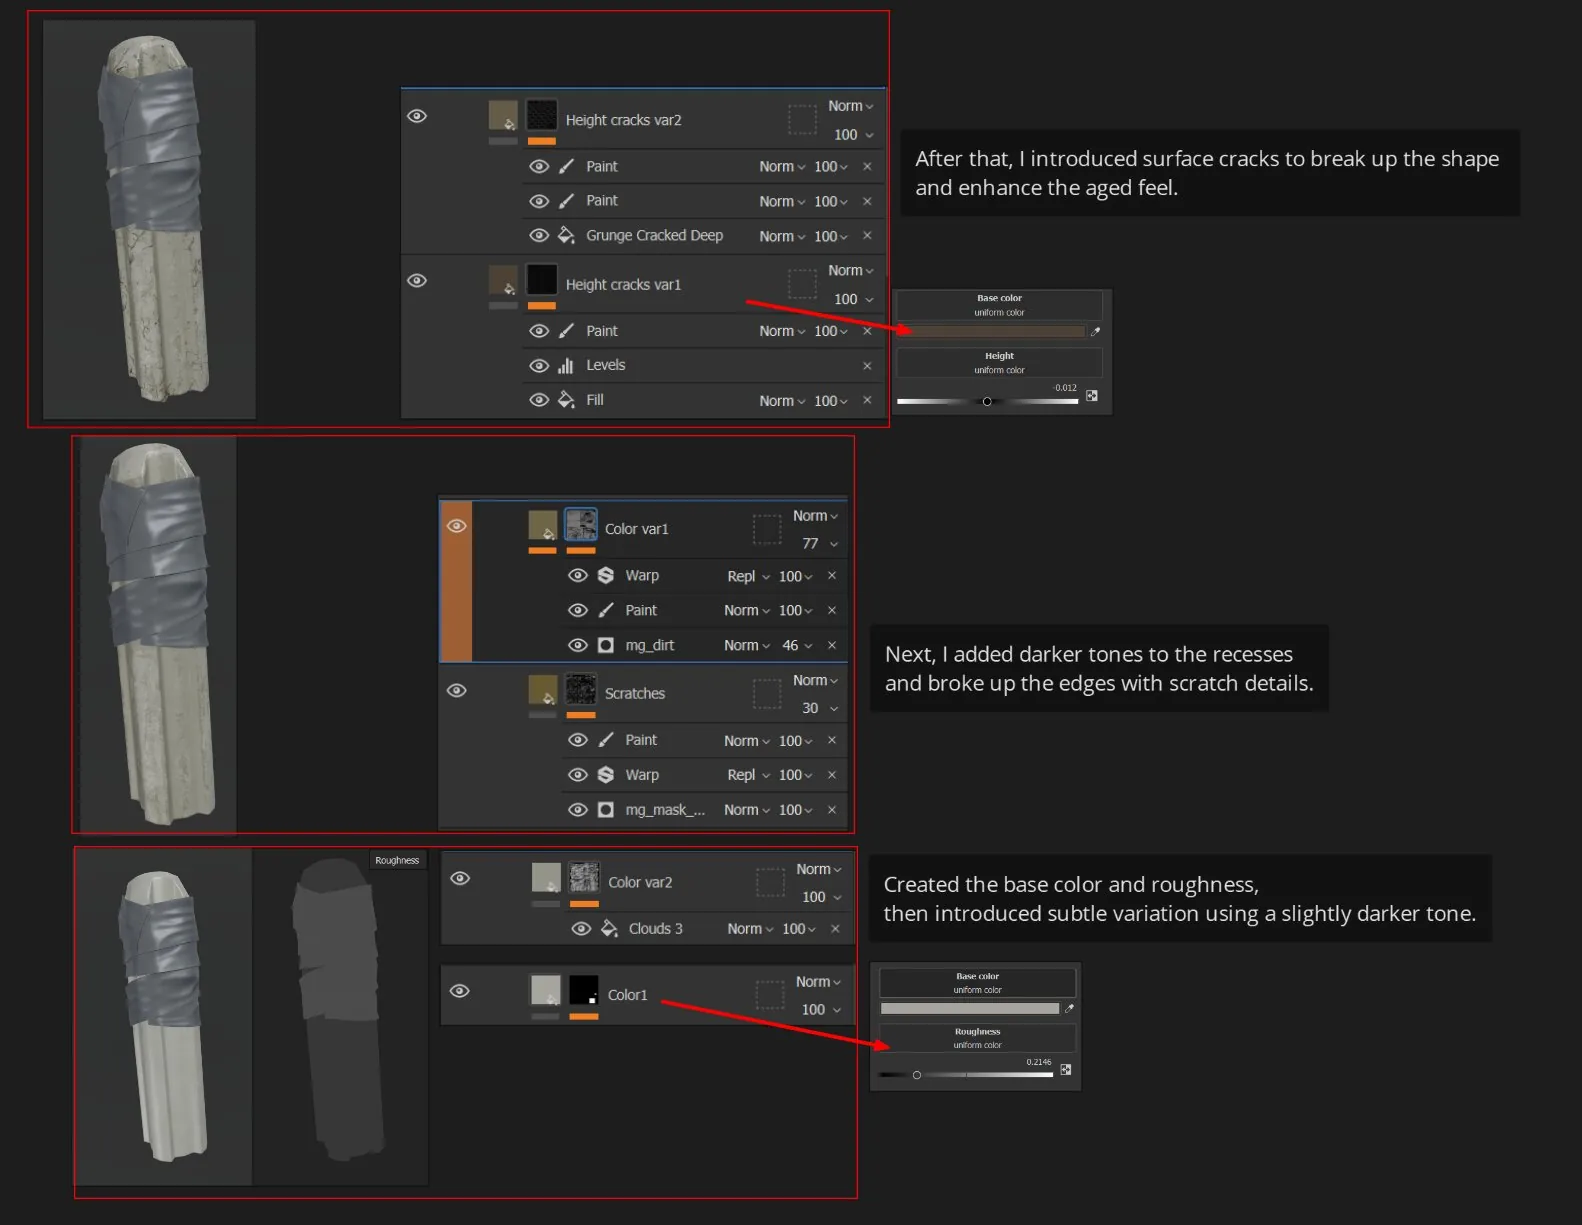Toggle the Levels effect visibility
1582x1225 pixels.
coord(539,366)
